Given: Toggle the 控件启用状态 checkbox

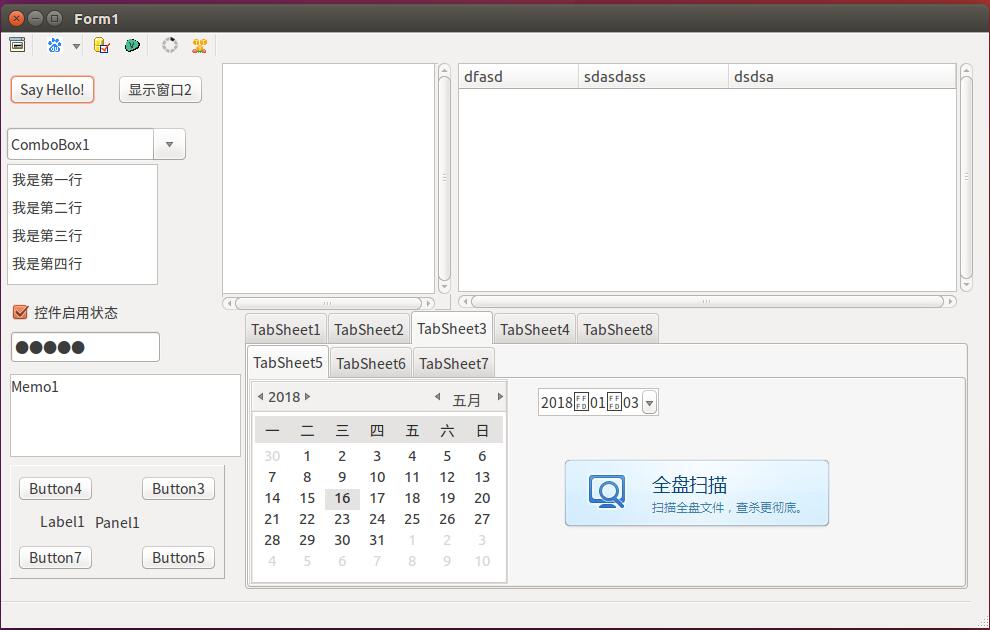Looking at the screenshot, I should pyautogui.click(x=20, y=312).
